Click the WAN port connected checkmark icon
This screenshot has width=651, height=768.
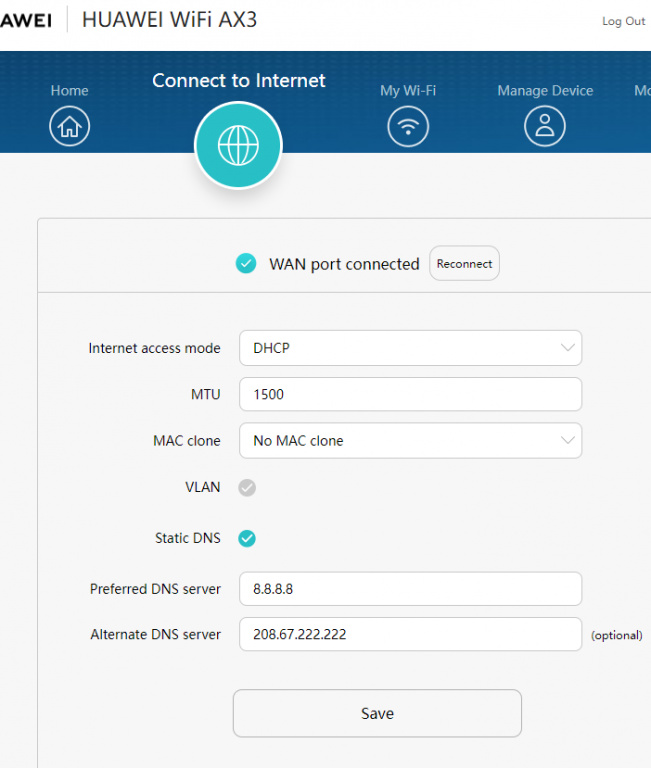[246, 264]
